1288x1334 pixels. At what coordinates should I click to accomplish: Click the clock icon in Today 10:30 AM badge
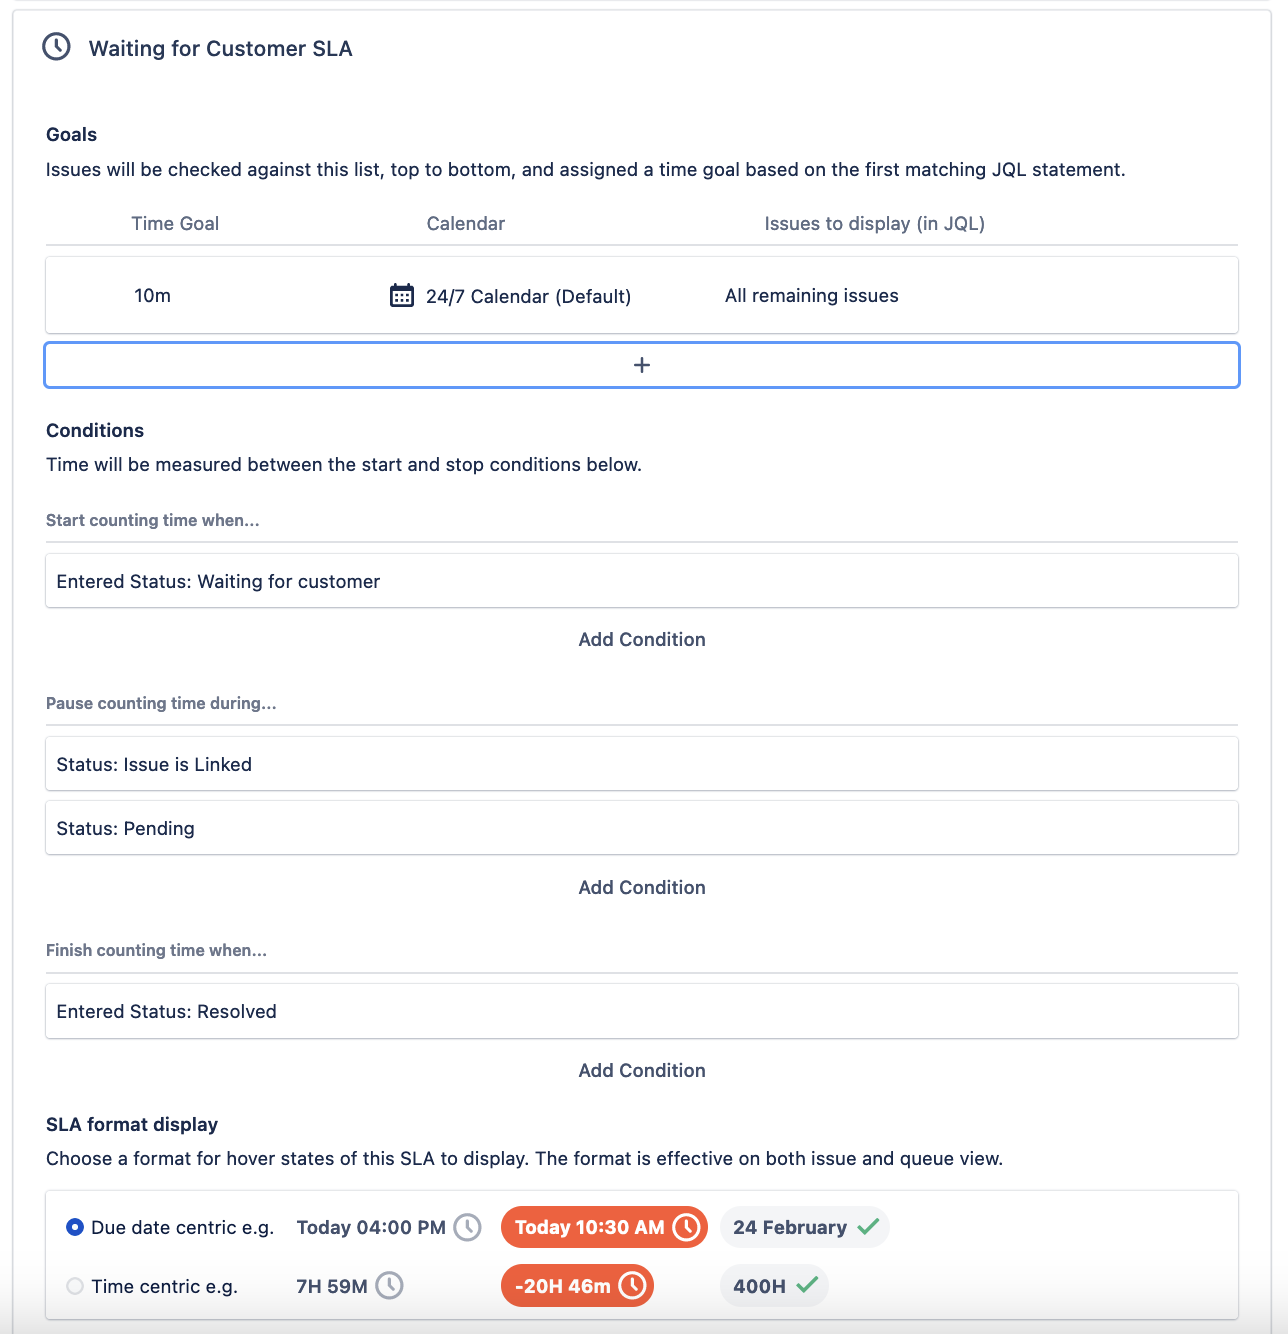click(687, 1227)
